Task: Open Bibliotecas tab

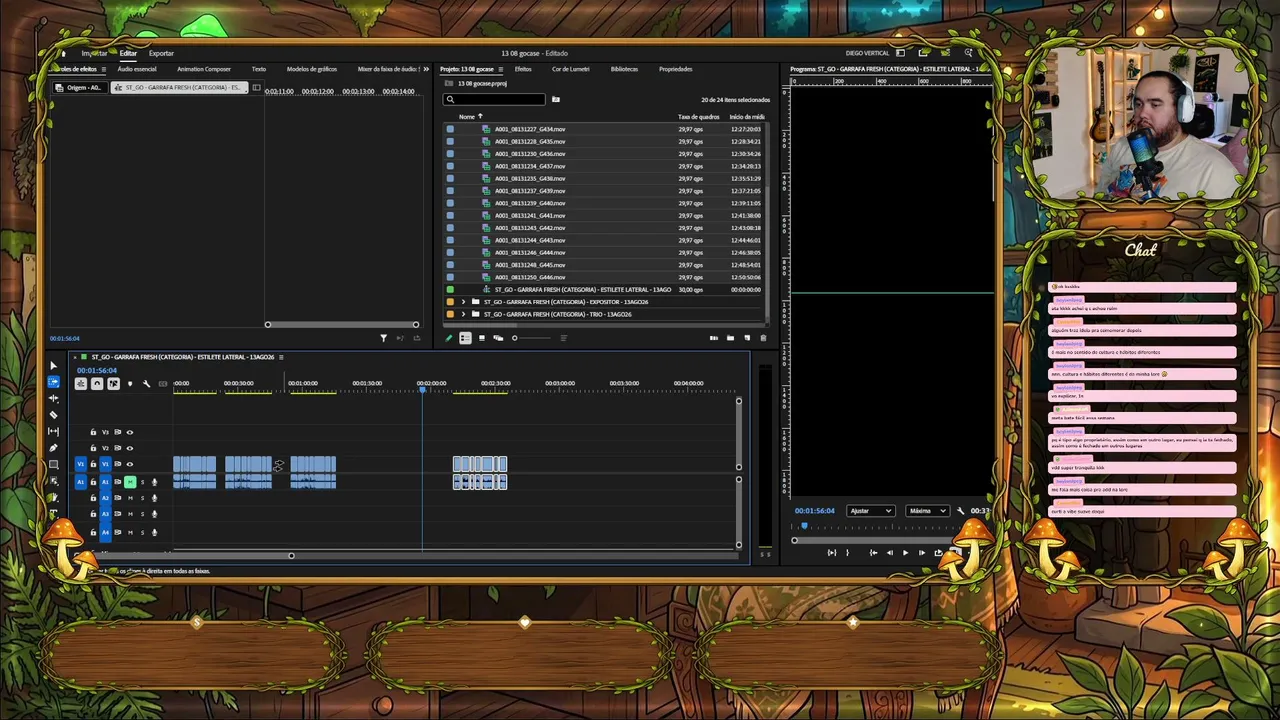Action: click(x=624, y=69)
